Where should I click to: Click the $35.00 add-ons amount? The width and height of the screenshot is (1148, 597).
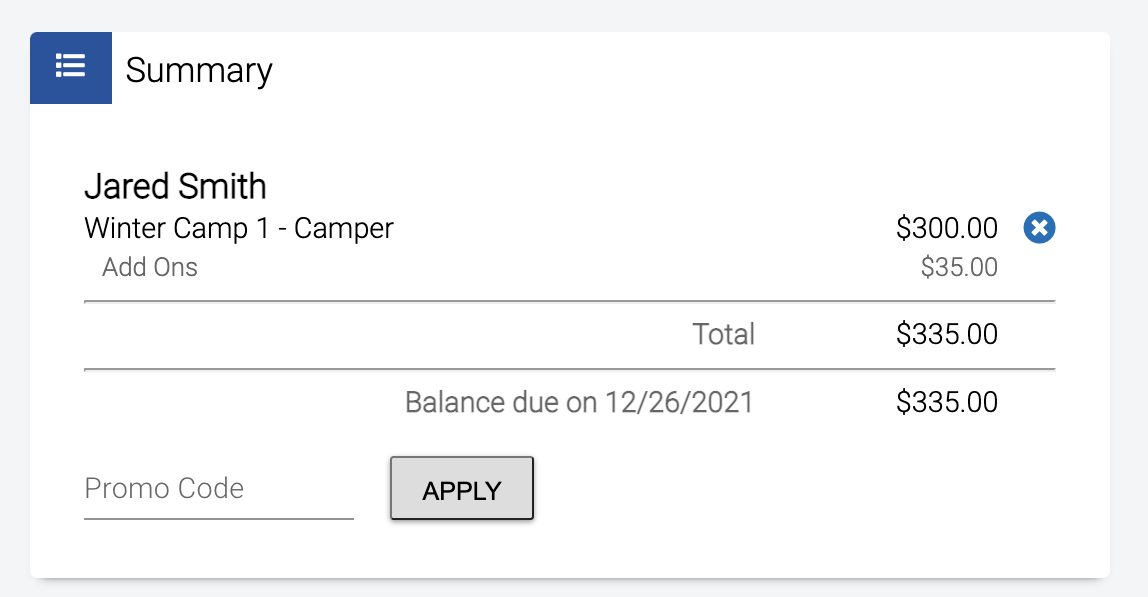click(x=959, y=267)
